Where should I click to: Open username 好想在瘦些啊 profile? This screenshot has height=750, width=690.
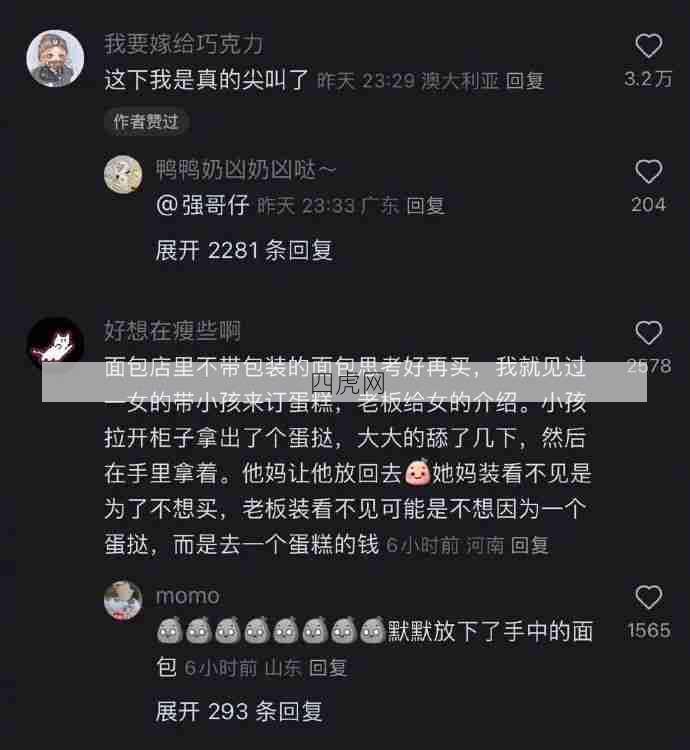[172, 331]
